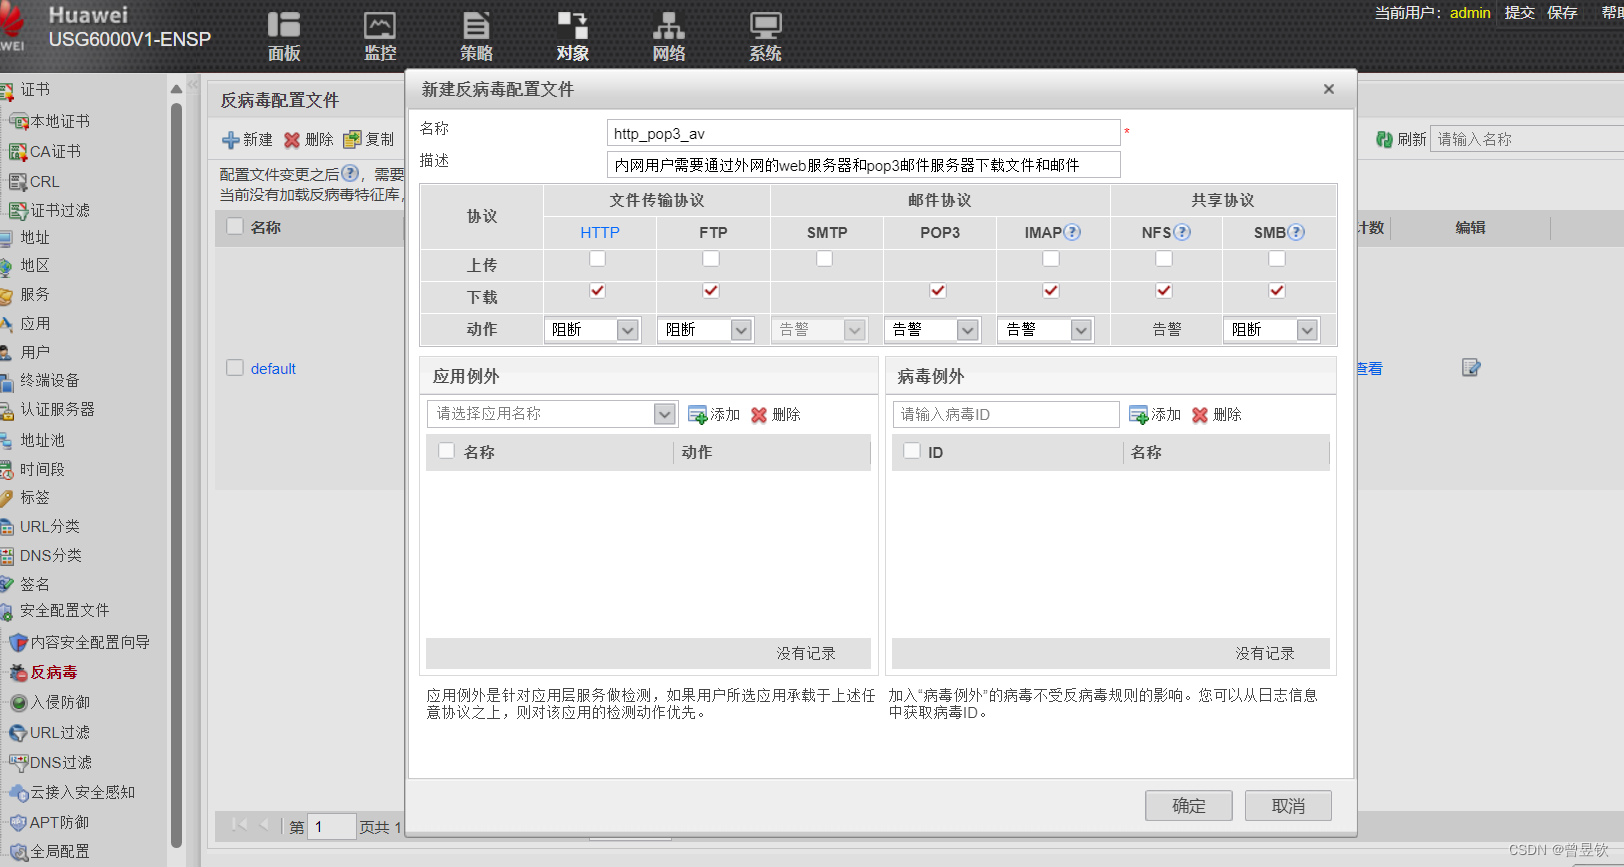Viewport: 1624px width, 867px height.
Task: Enable SMTP upload checkbox
Action: (824, 259)
